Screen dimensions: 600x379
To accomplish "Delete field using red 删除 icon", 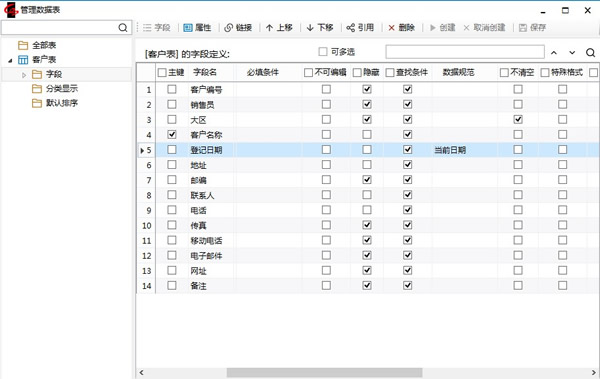I will (391, 28).
